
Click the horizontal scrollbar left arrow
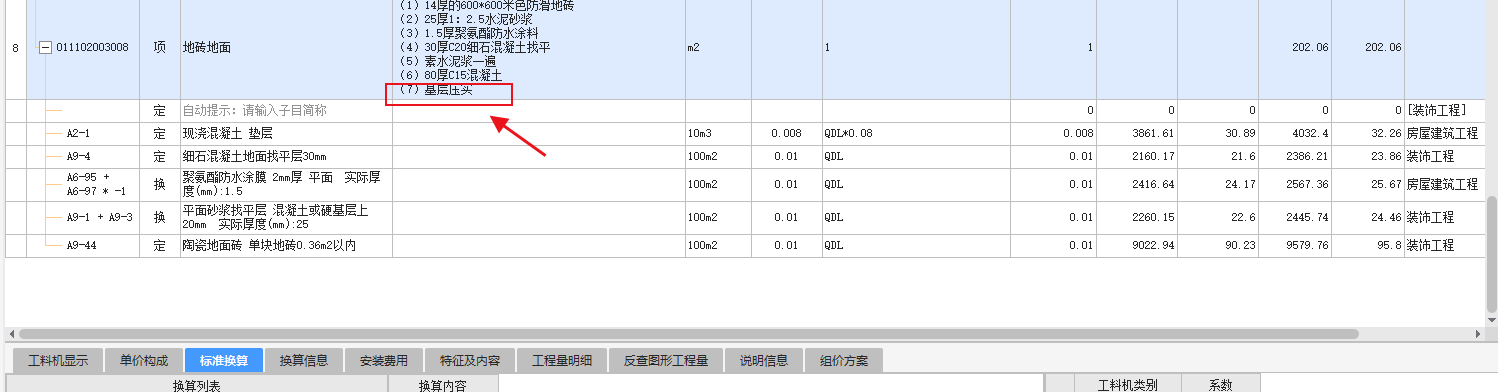(11, 334)
